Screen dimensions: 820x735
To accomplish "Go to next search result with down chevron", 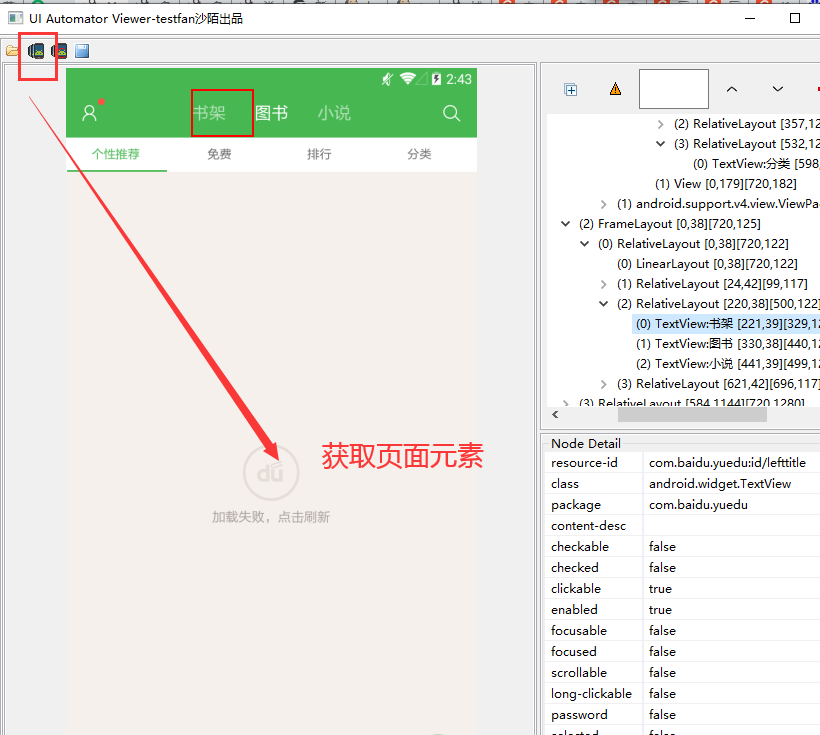I will pos(778,89).
